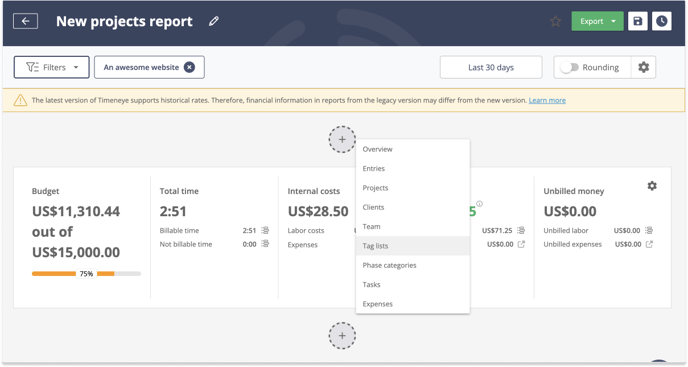Choose Entries from the menu

click(x=412, y=169)
